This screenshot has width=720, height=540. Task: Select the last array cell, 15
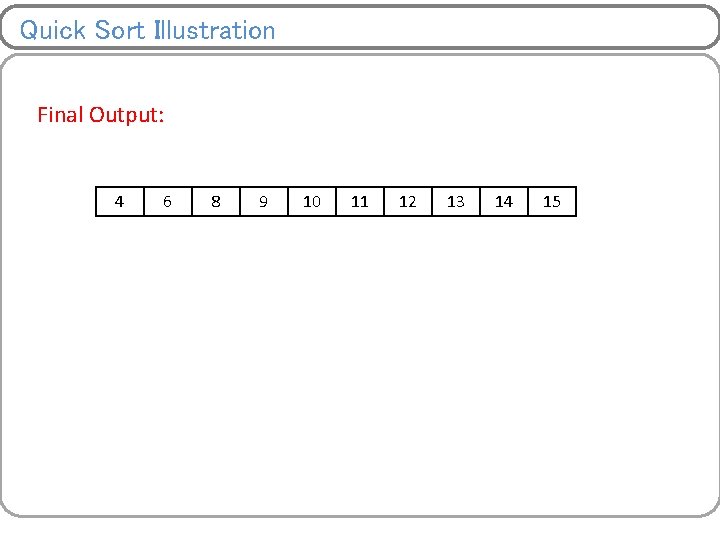[552, 201]
